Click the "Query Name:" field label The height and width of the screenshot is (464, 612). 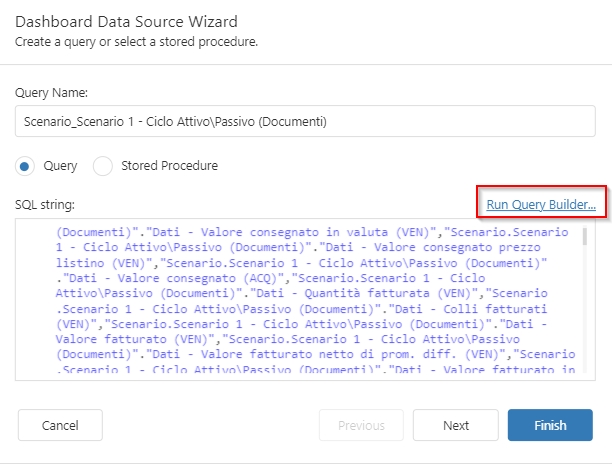point(51,92)
